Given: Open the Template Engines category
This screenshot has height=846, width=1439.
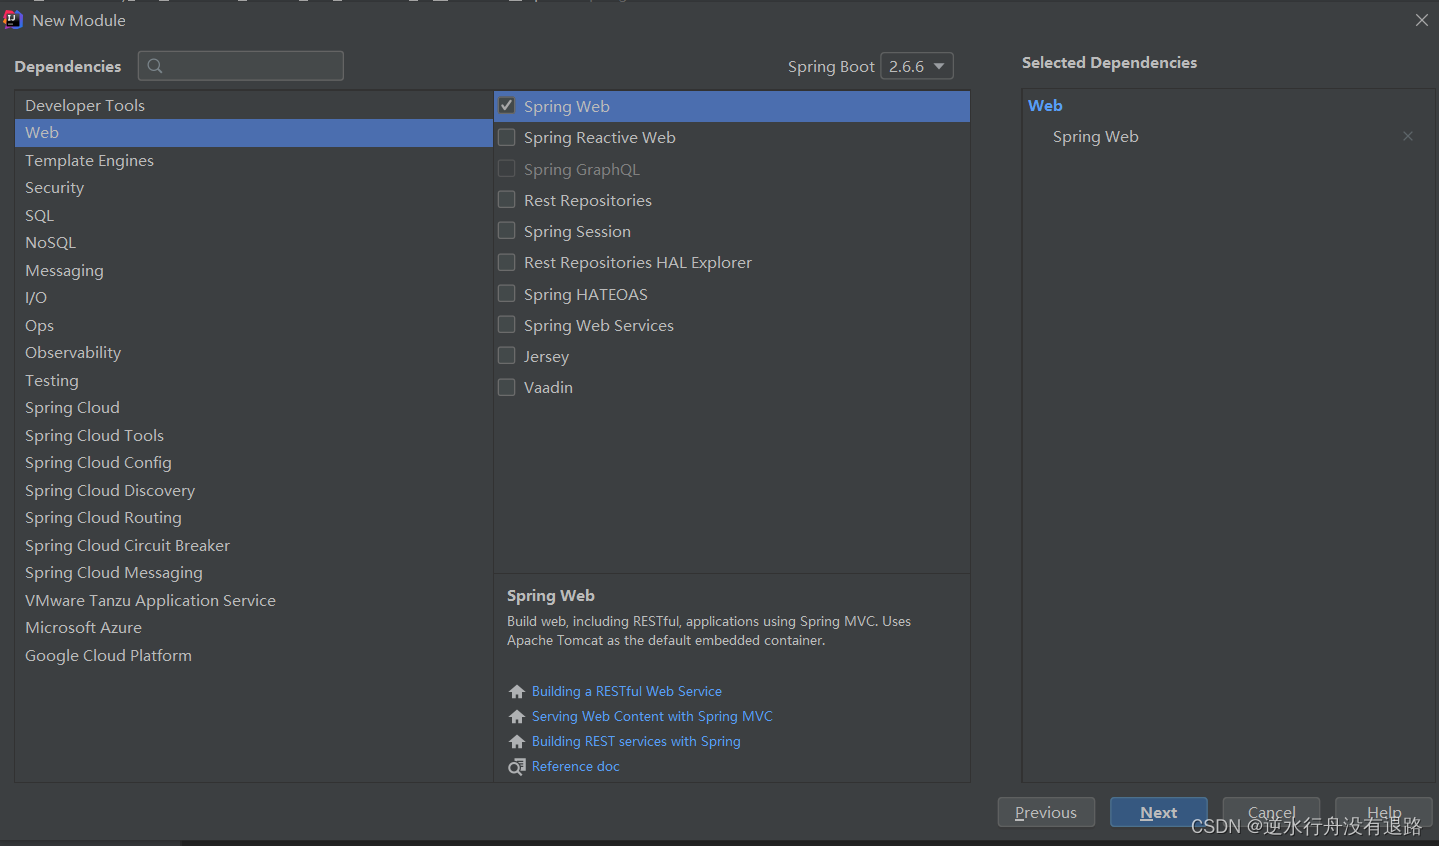Looking at the screenshot, I should [x=254, y=160].
